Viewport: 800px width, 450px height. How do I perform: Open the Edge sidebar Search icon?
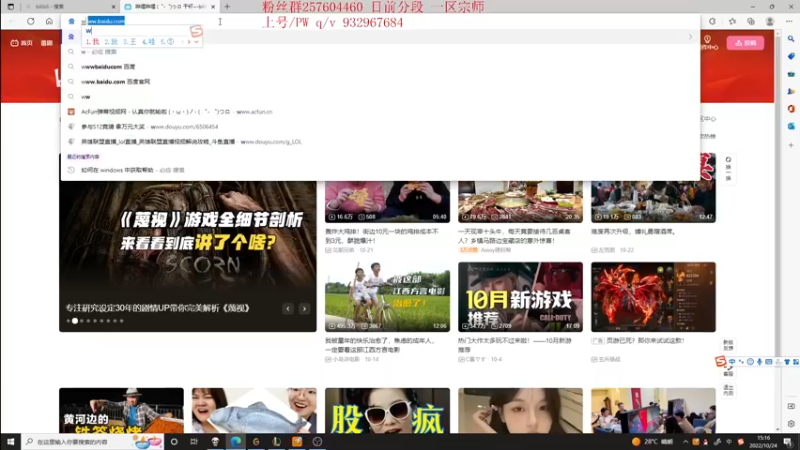click(x=791, y=39)
